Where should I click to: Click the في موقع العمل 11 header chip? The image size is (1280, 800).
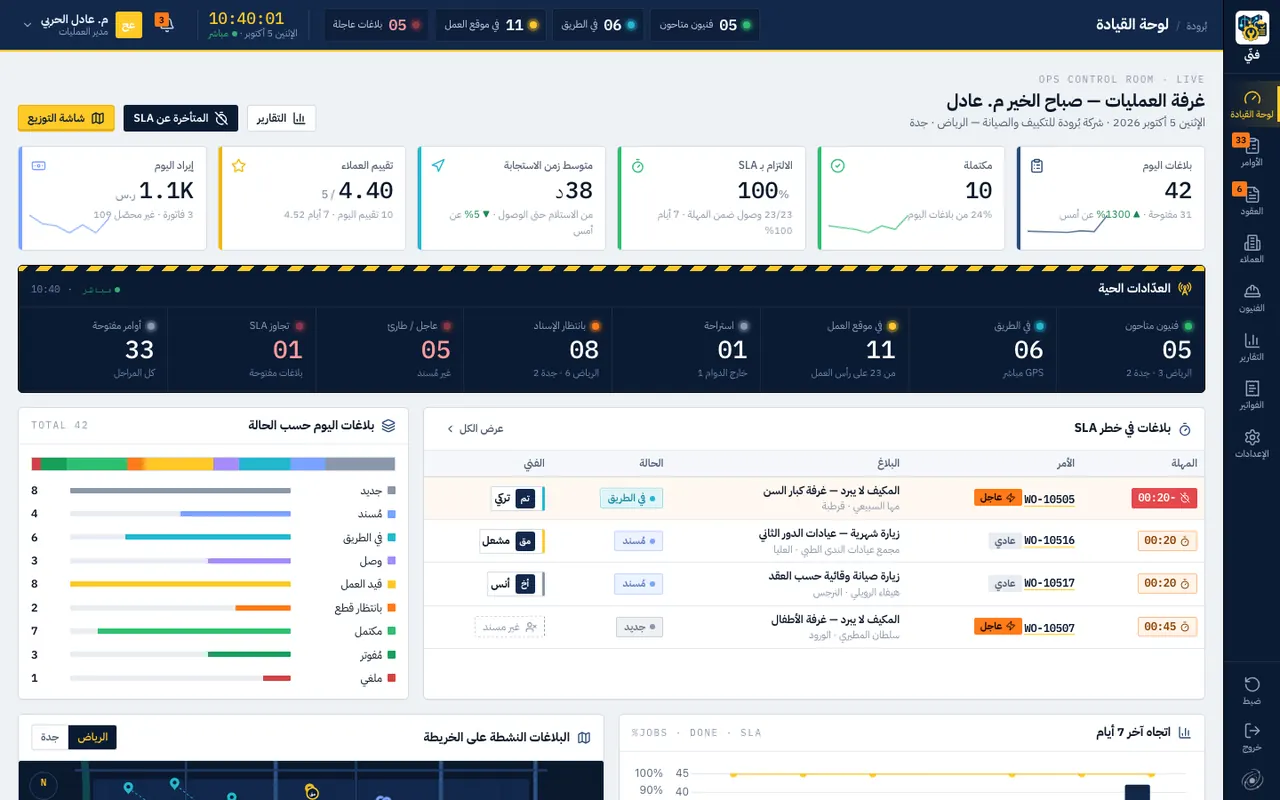pos(490,25)
